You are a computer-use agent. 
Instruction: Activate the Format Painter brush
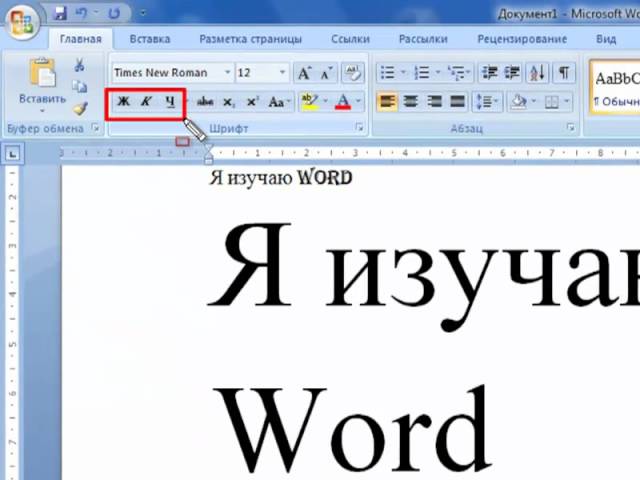point(80,108)
